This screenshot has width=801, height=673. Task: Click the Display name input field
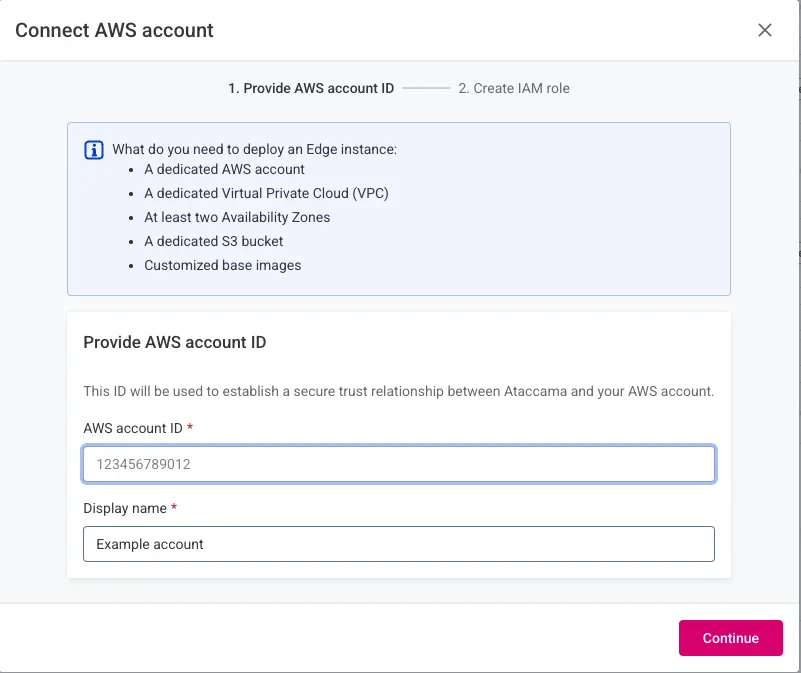coord(398,543)
